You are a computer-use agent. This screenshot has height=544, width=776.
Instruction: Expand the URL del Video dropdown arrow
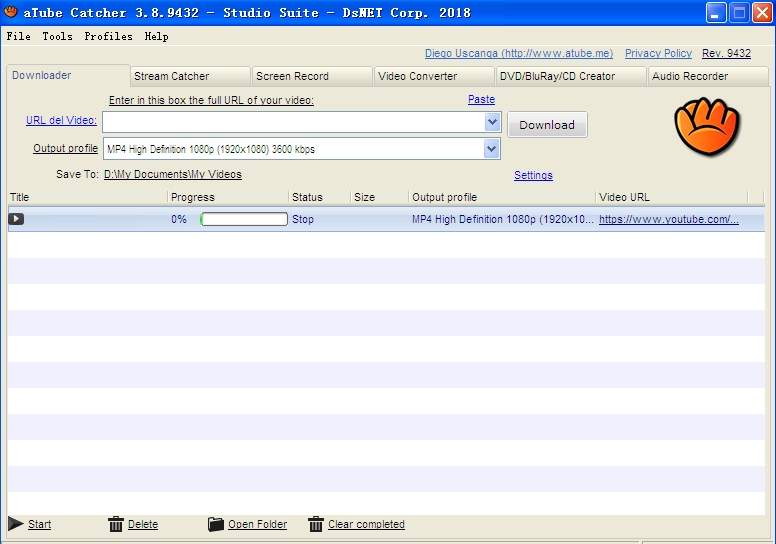tap(492, 122)
